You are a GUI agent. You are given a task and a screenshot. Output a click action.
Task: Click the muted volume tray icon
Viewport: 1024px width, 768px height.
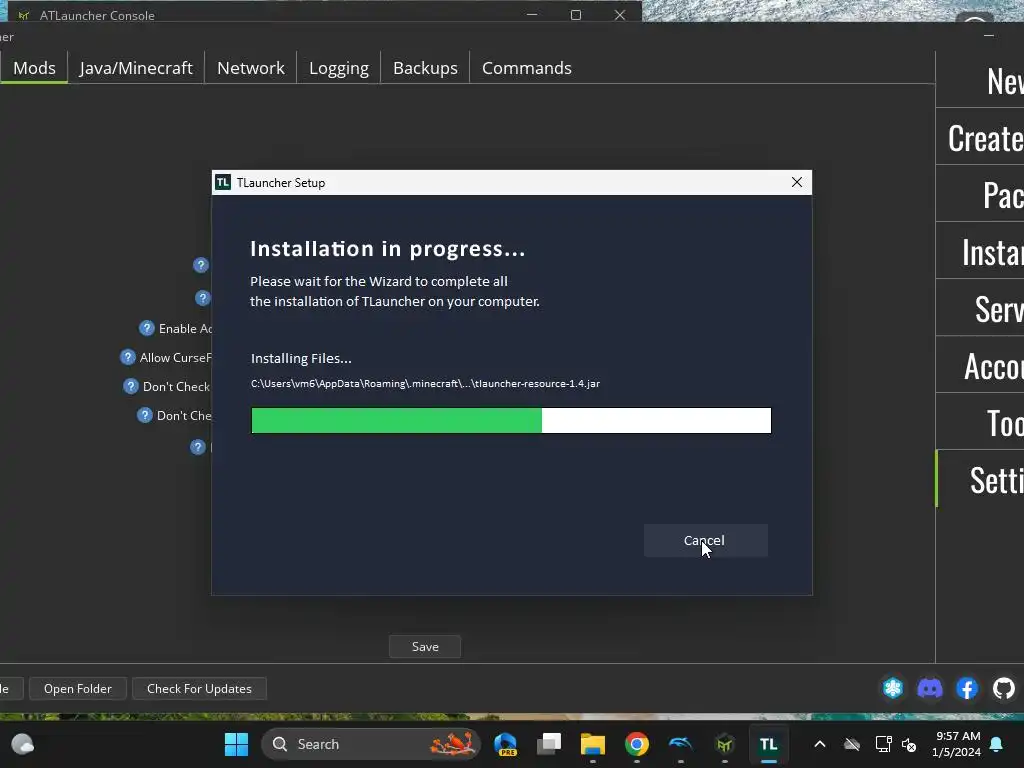tap(909, 744)
